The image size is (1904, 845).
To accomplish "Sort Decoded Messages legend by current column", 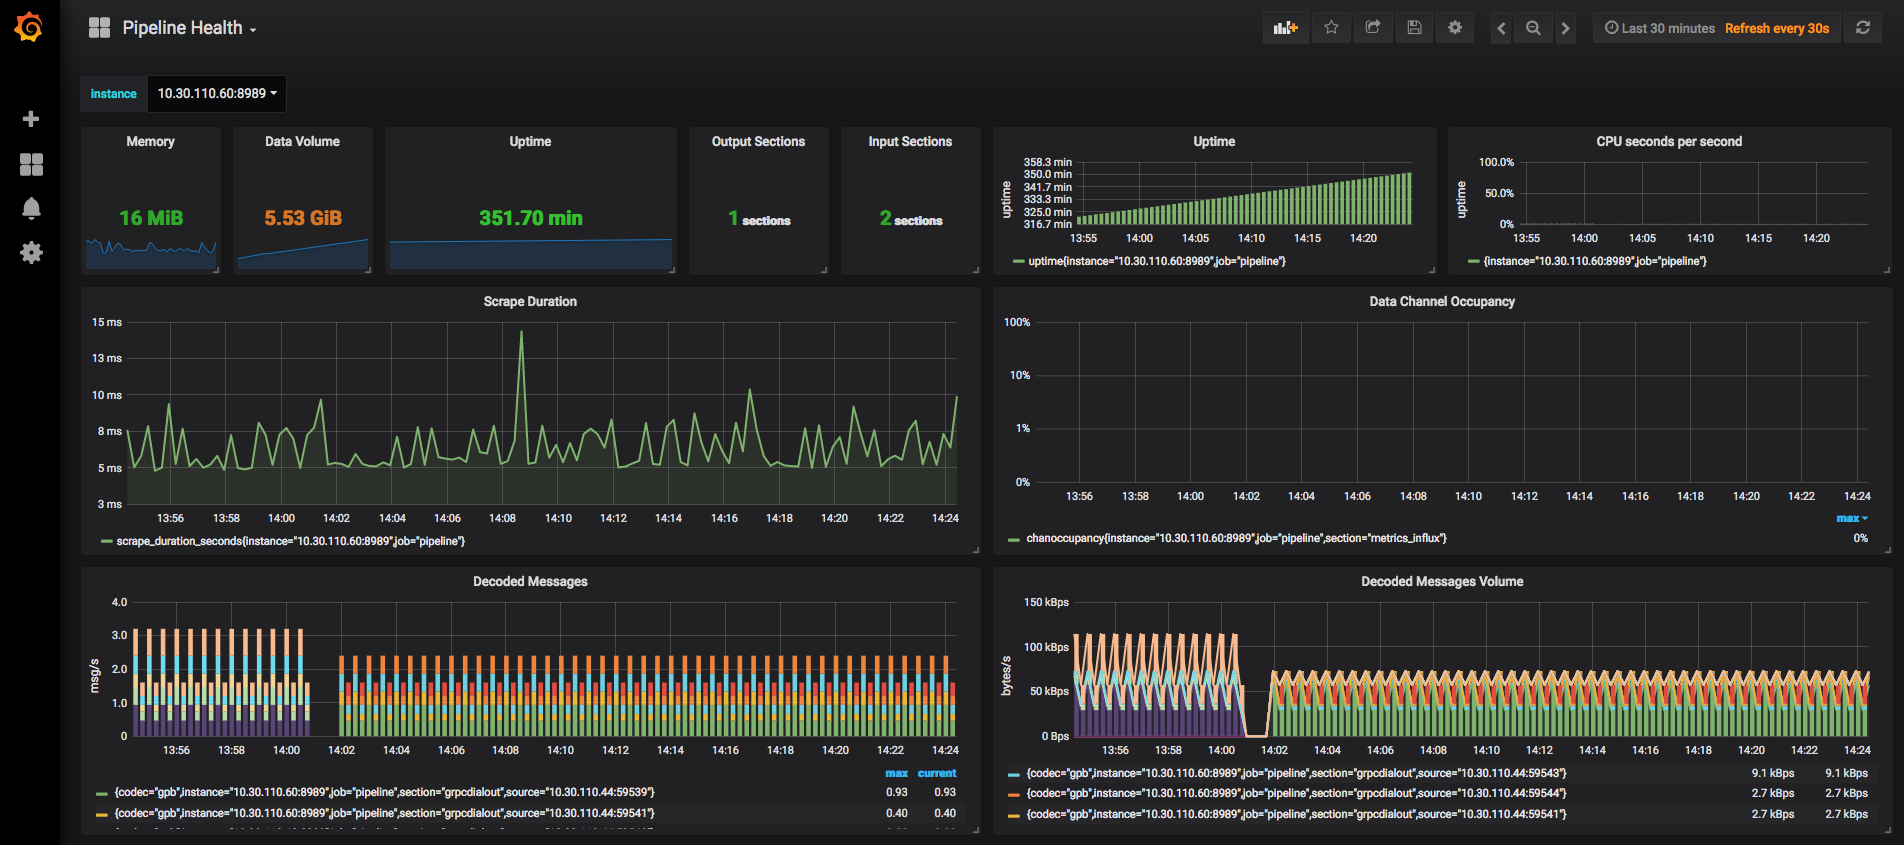I will click(937, 773).
